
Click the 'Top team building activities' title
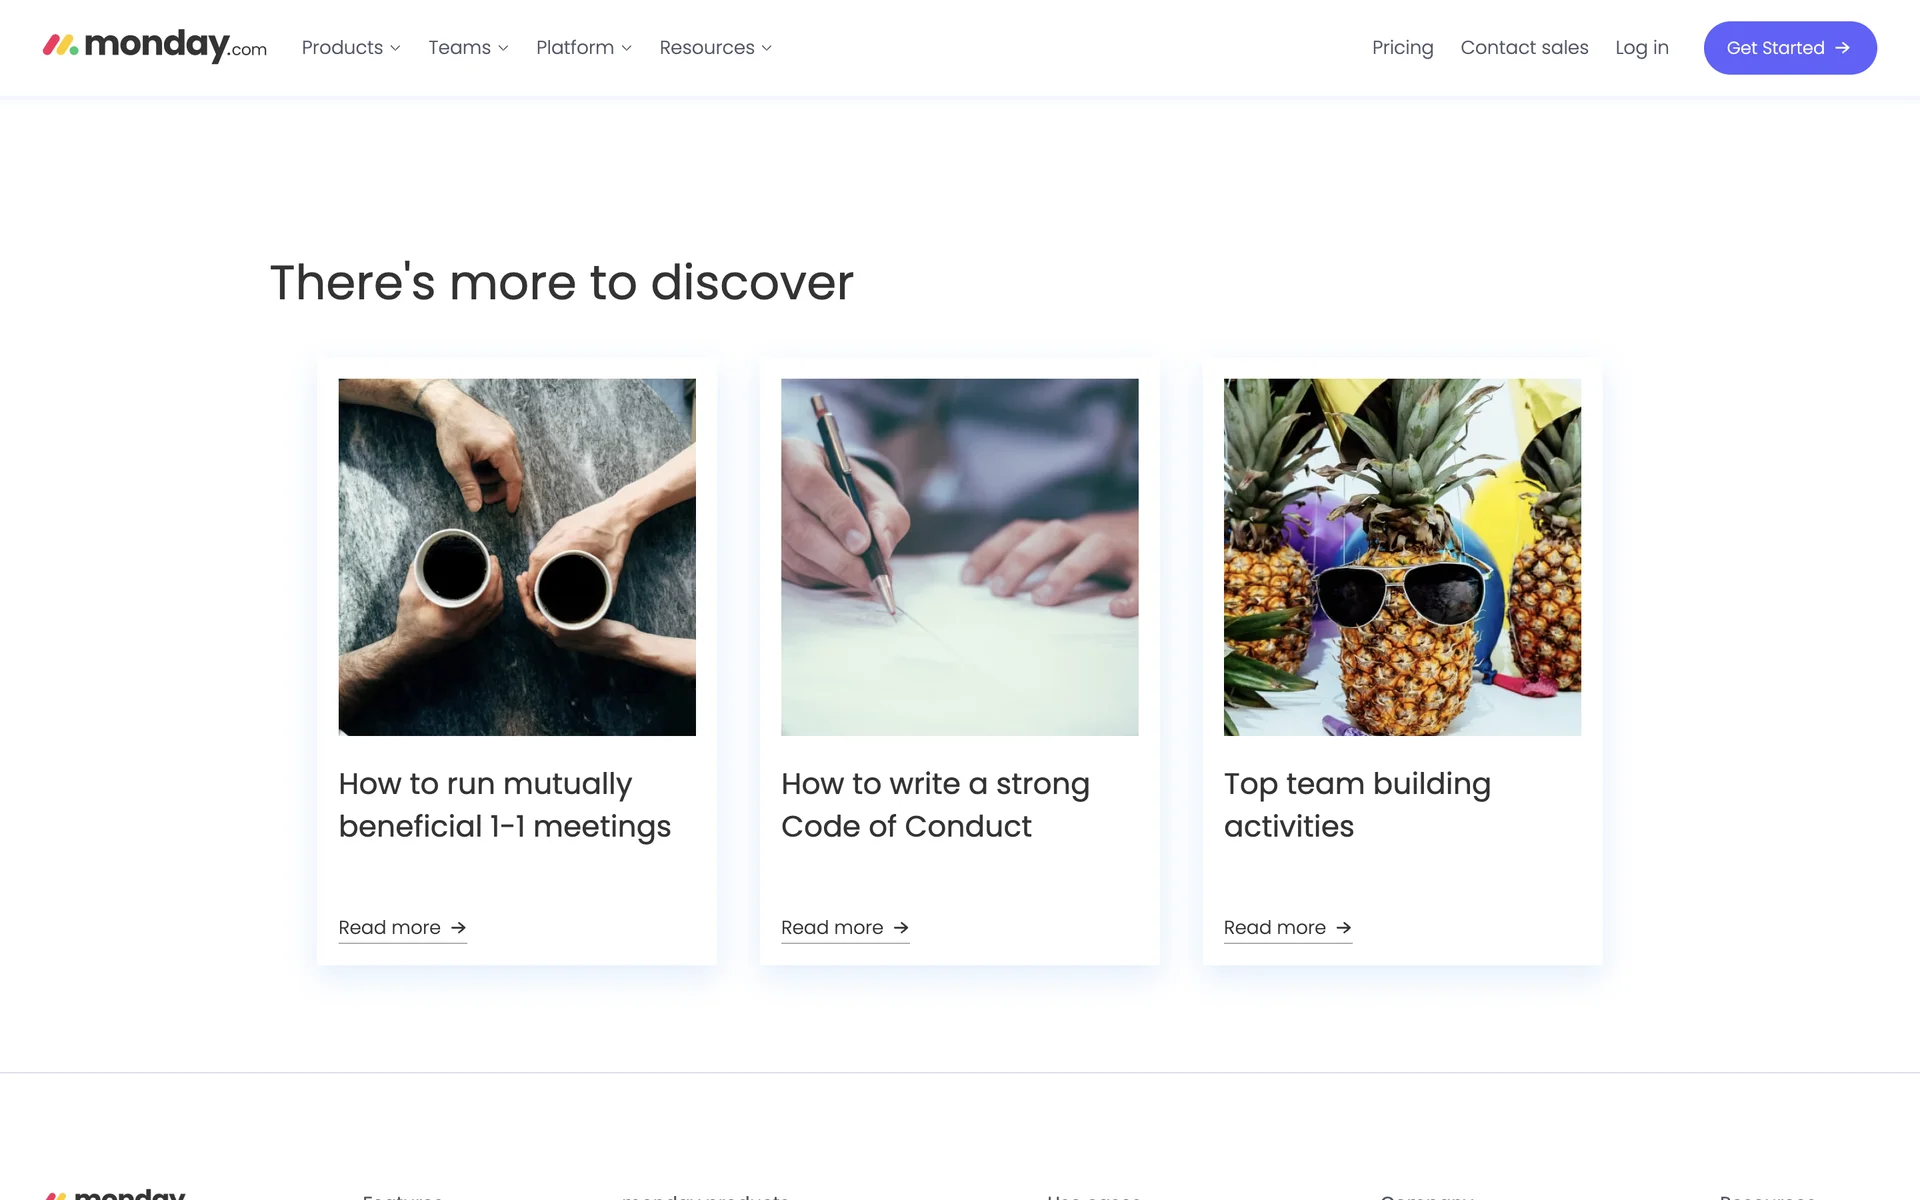coord(1357,805)
